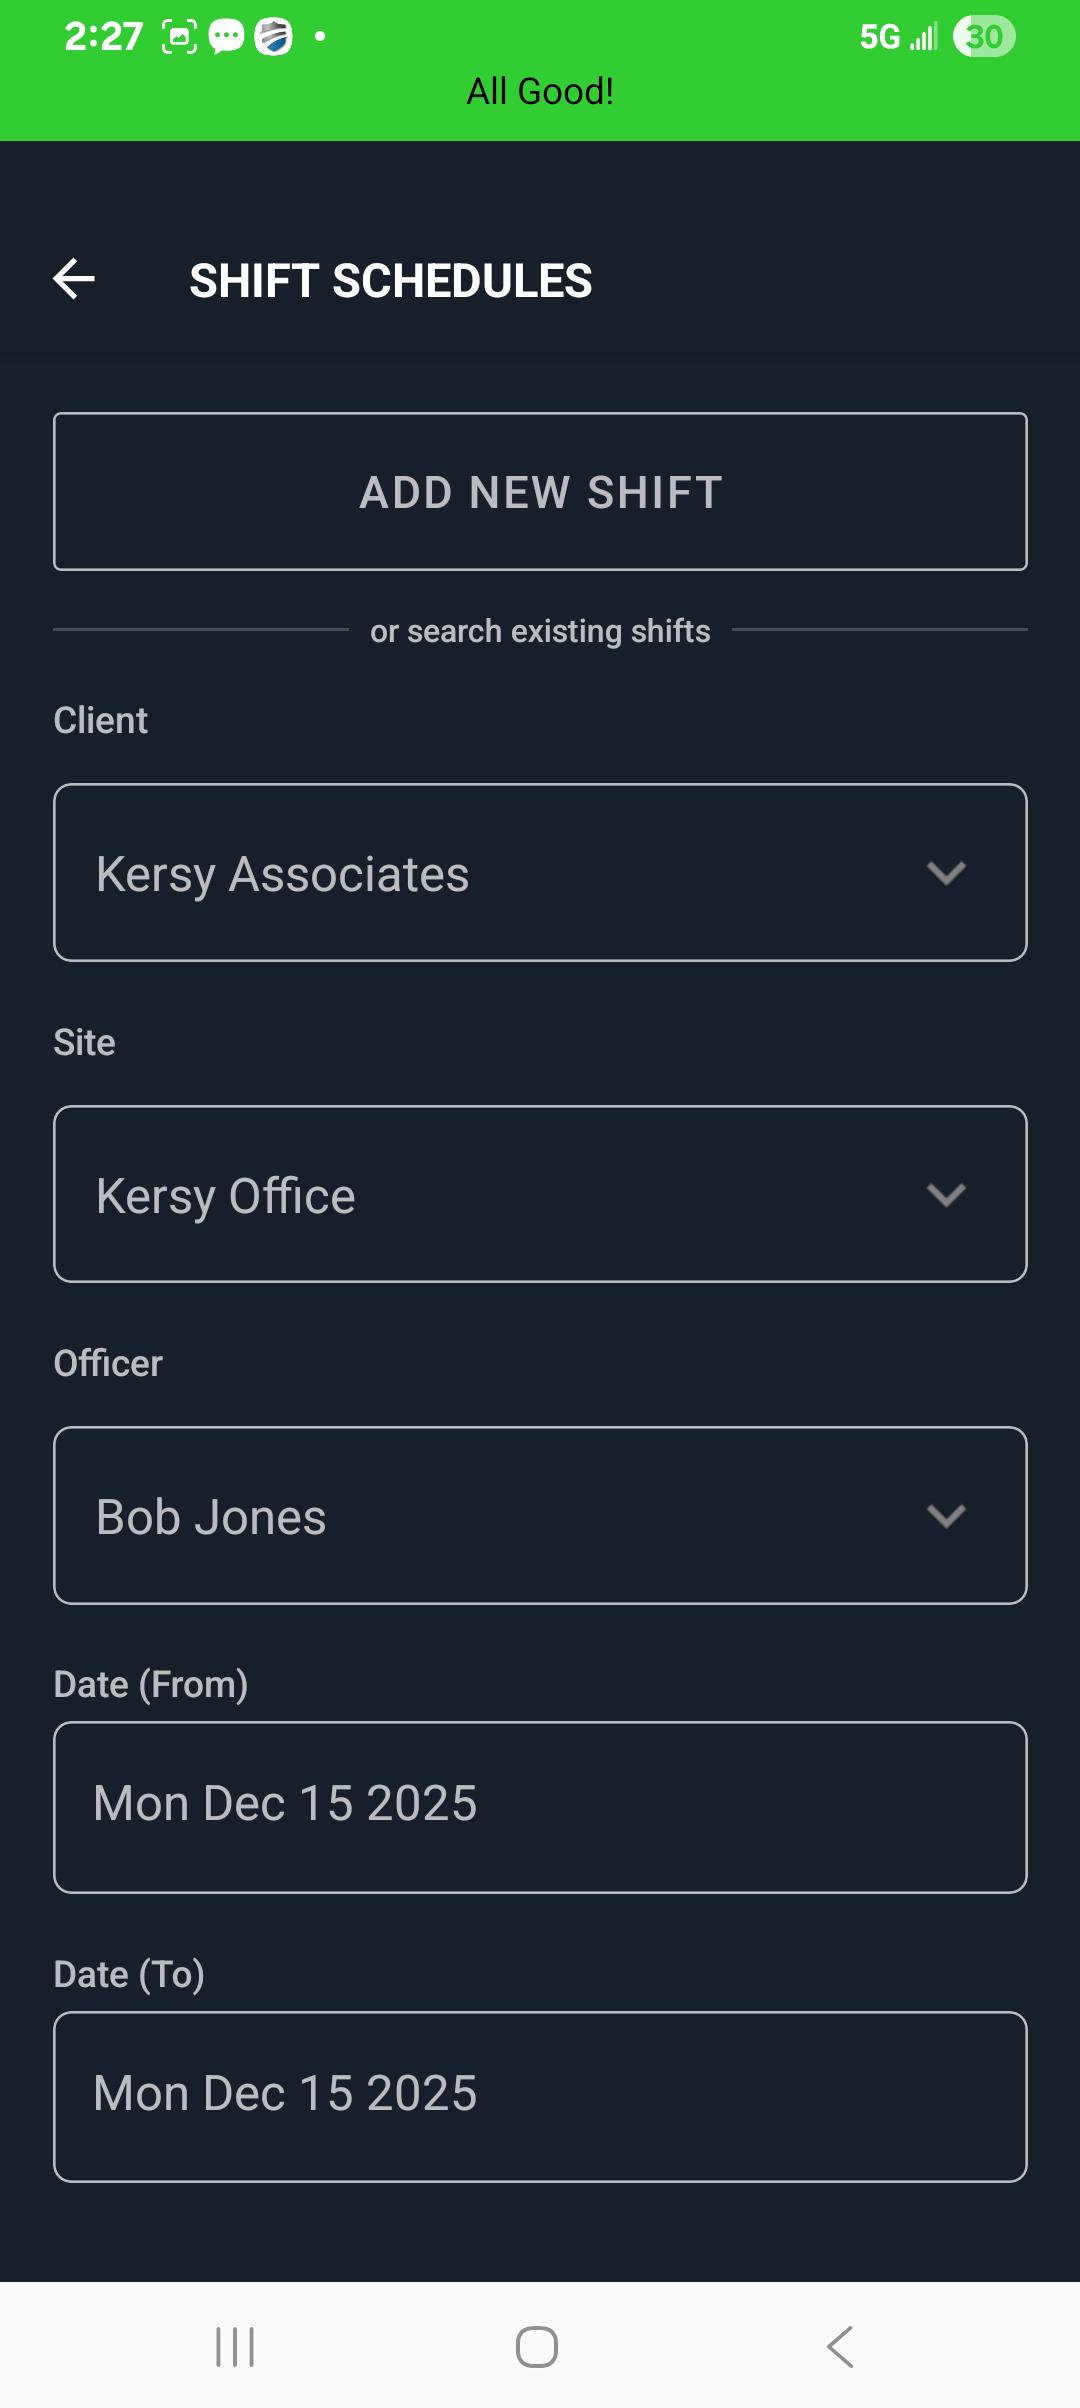Tap the battery indicator showing 30

point(984,37)
